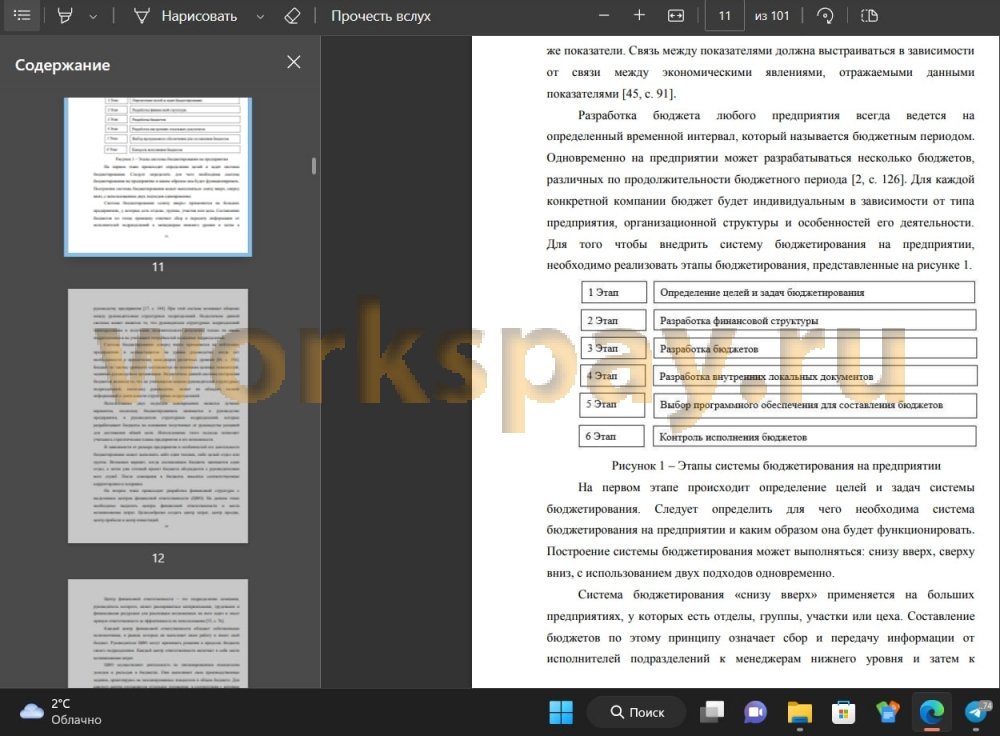The width and height of the screenshot is (1000, 736).
Task: Open page 12 thumbnail
Action: 158,416
